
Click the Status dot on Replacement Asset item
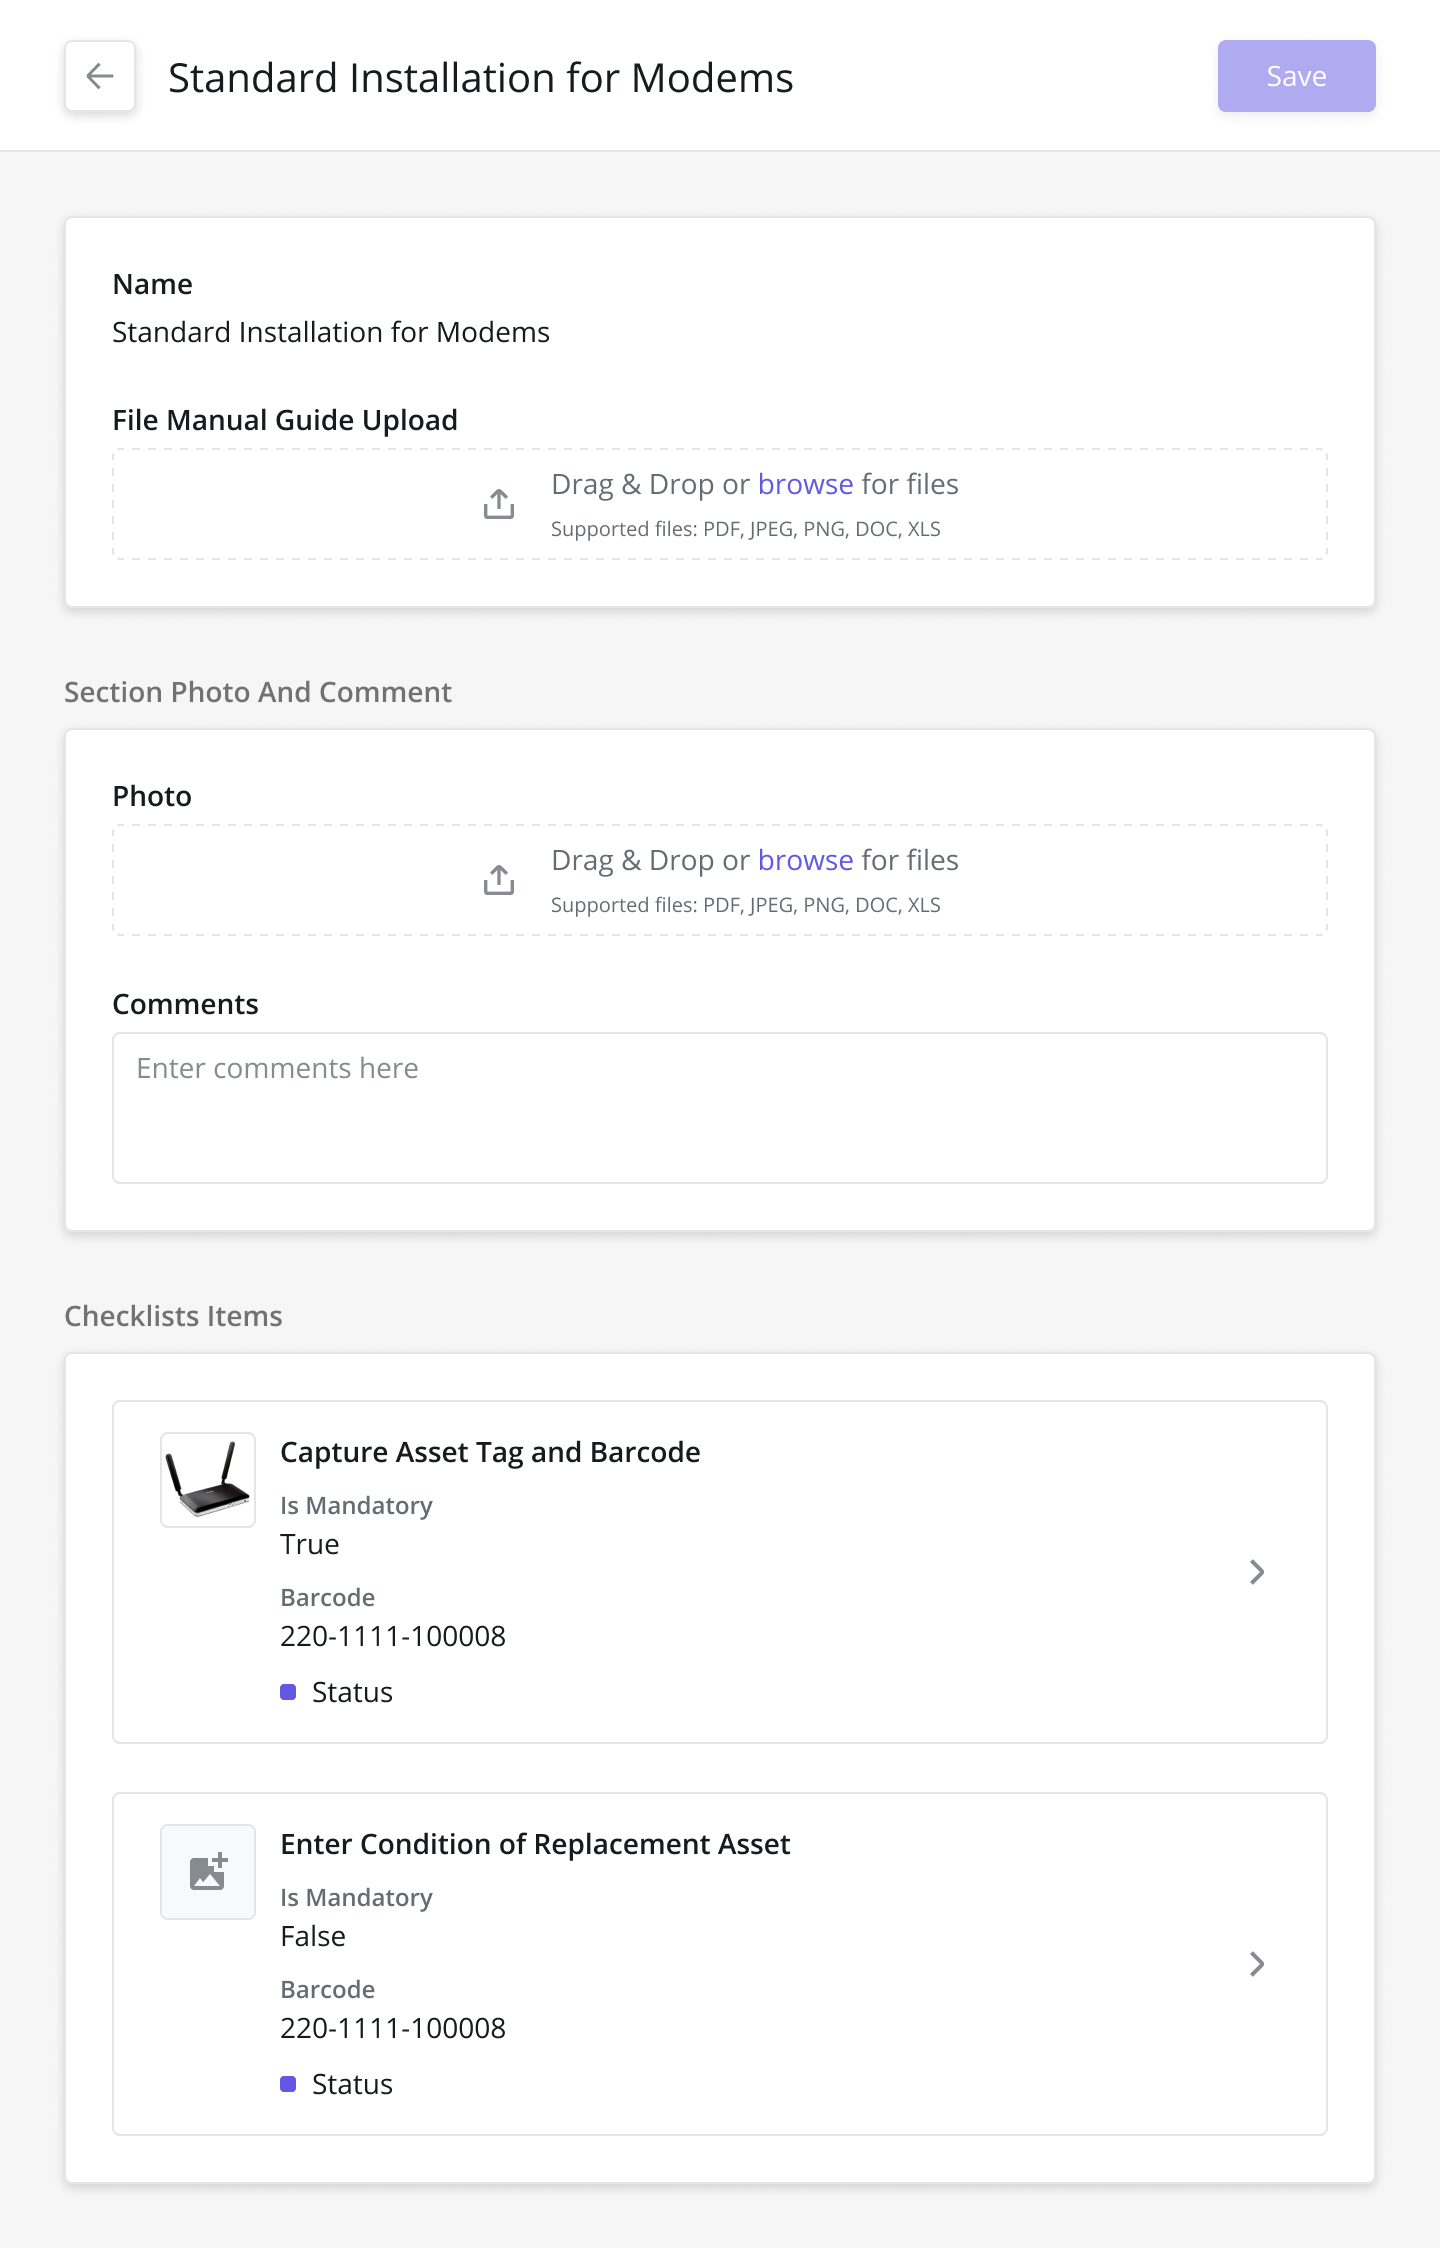pyautogui.click(x=288, y=2084)
